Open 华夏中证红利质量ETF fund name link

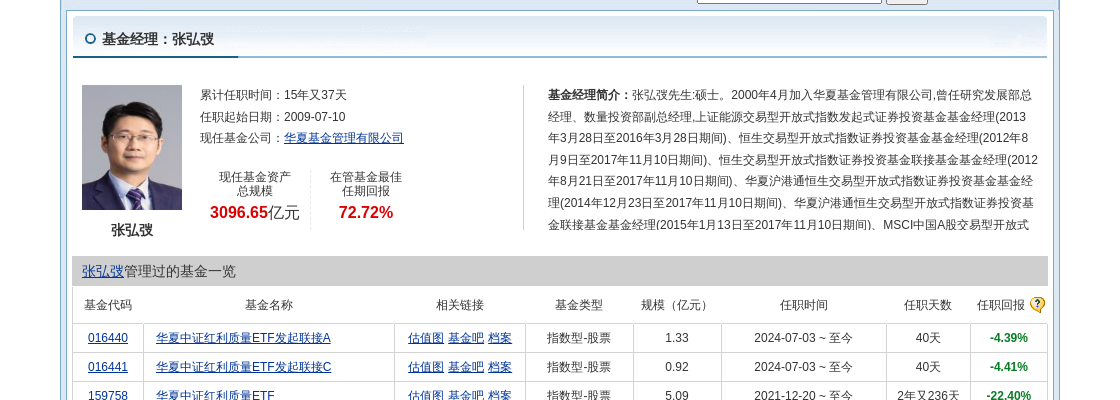click(x=215, y=395)
